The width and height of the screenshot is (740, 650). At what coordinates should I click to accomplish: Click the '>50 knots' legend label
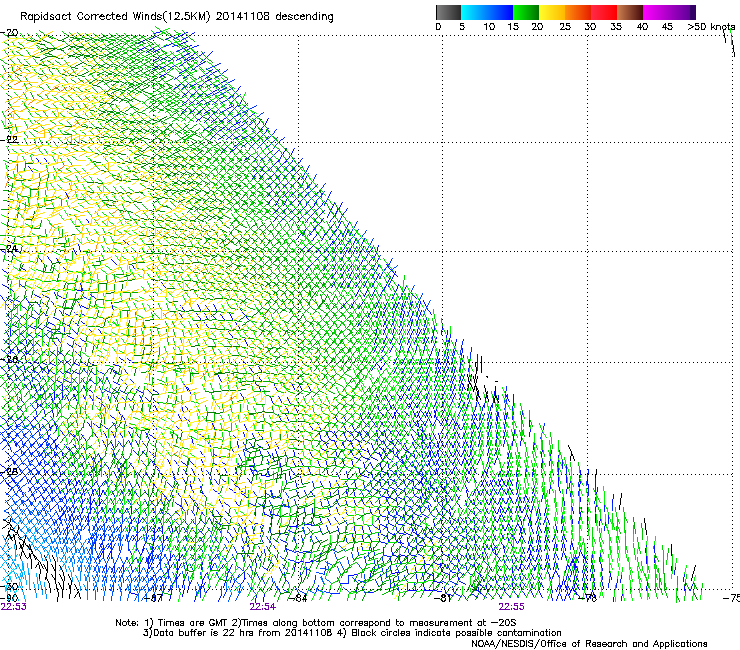coord(711,27)
